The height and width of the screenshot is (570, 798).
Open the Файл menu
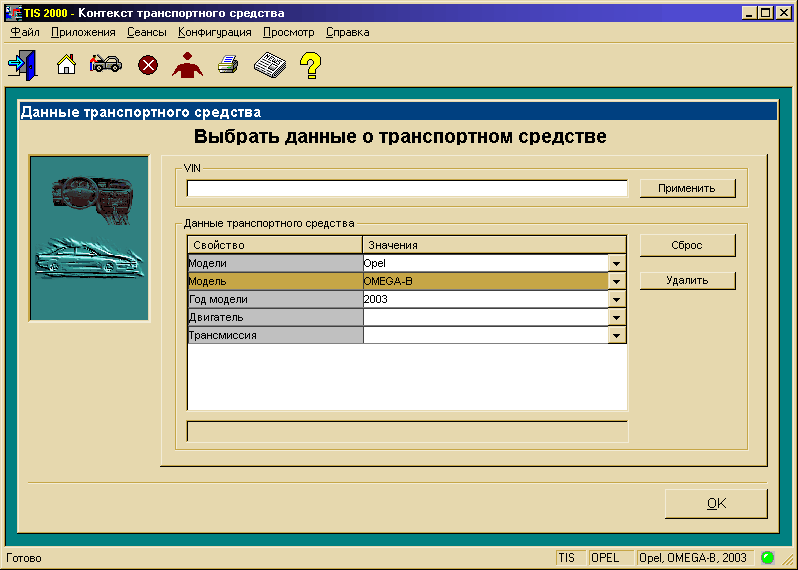click(x=24, y=33)
